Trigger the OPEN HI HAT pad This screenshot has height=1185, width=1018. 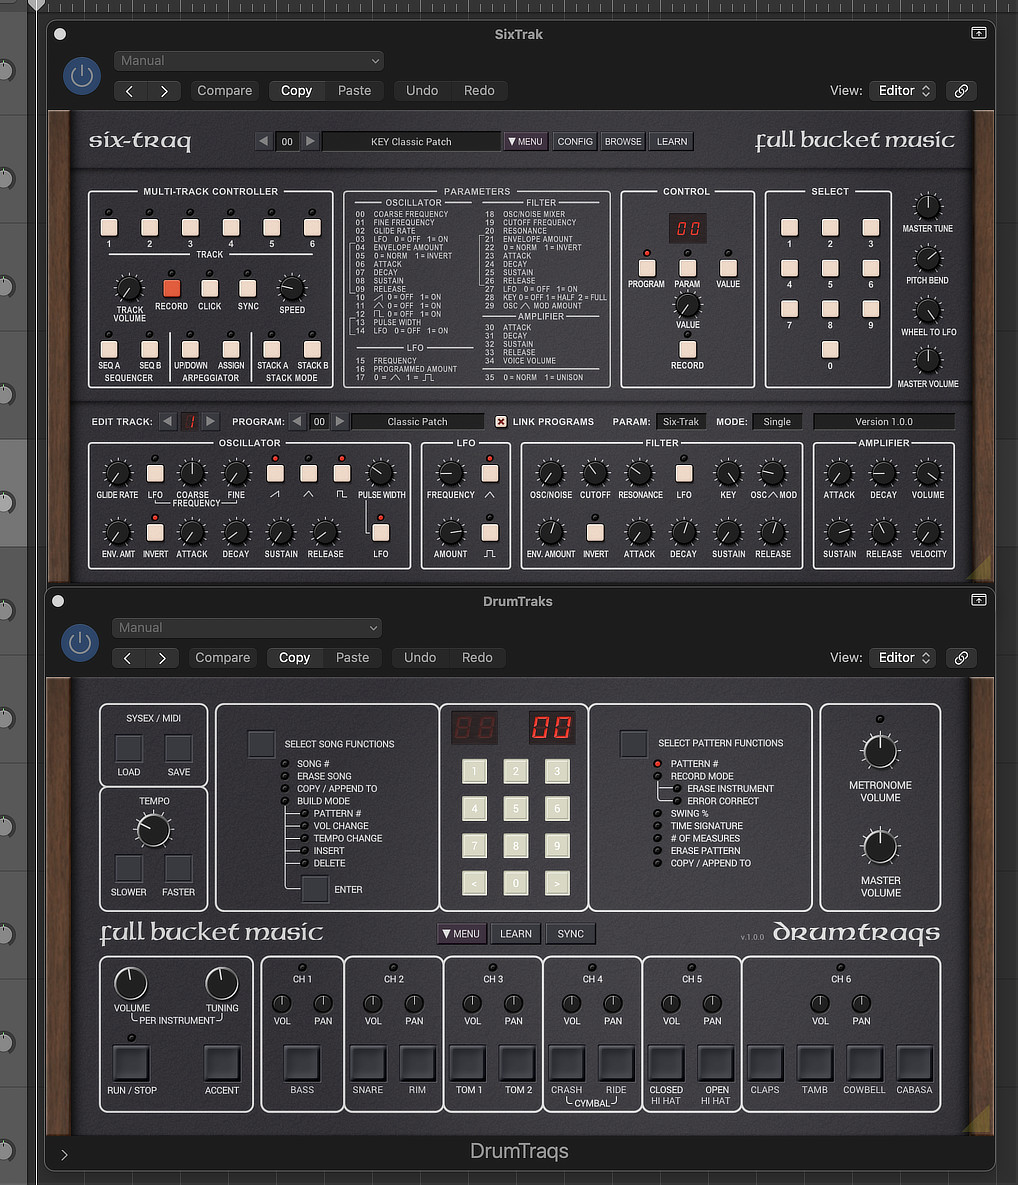pyautogui.click(x=716, y=1063)
